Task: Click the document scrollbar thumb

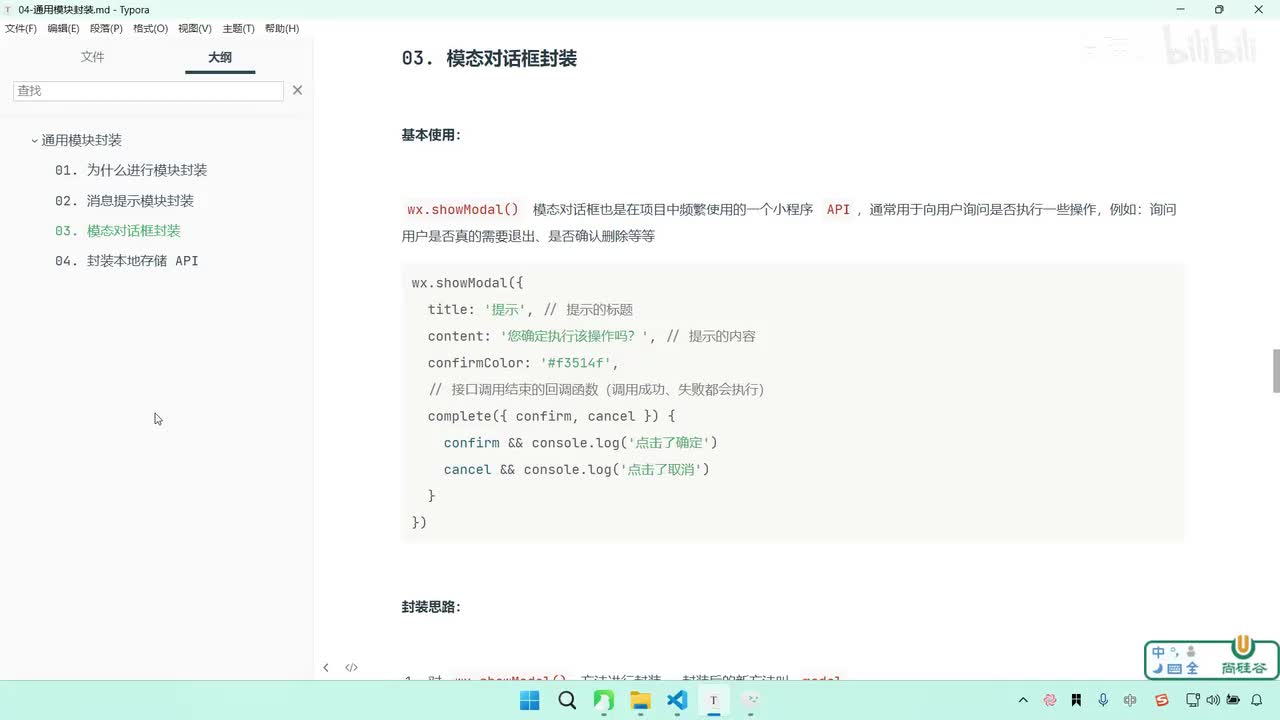Action: pos(1275,371)
